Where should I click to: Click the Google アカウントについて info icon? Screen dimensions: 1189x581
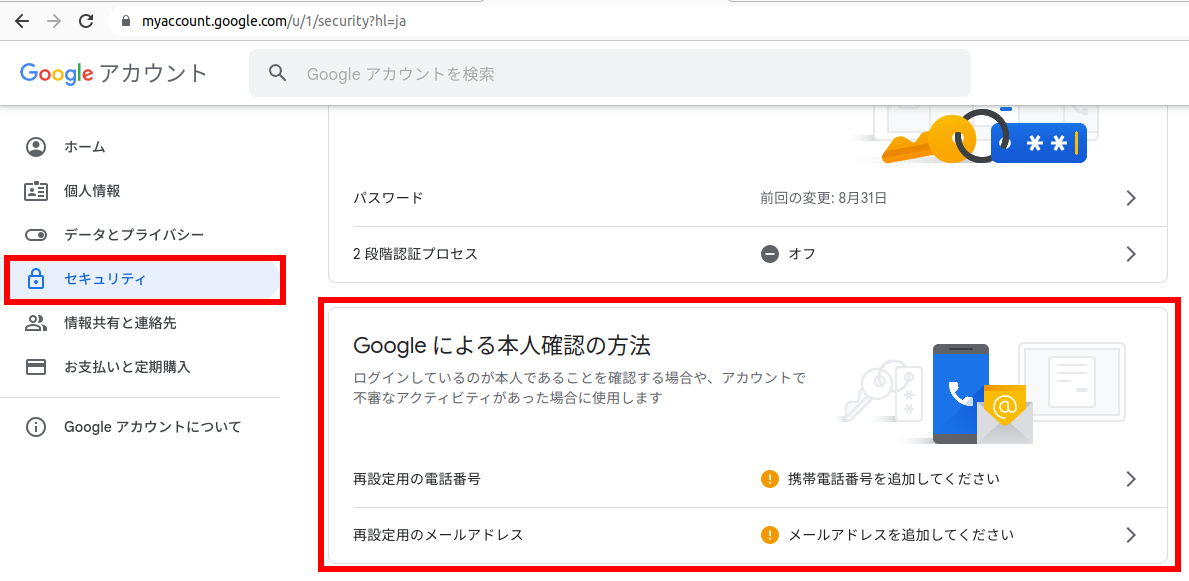[36, 427]
